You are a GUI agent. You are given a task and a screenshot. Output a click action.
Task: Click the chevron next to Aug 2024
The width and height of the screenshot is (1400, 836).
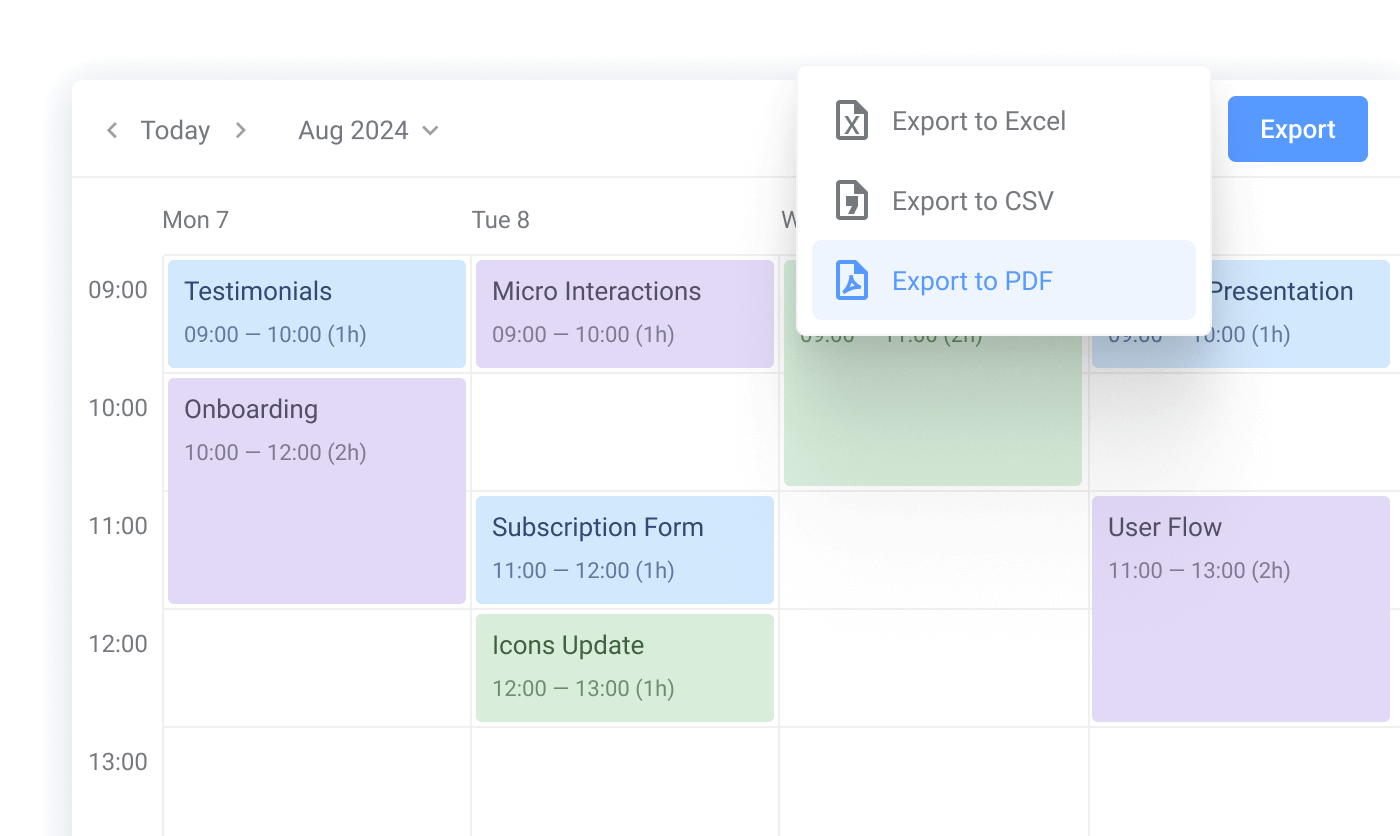click(430, 131)
